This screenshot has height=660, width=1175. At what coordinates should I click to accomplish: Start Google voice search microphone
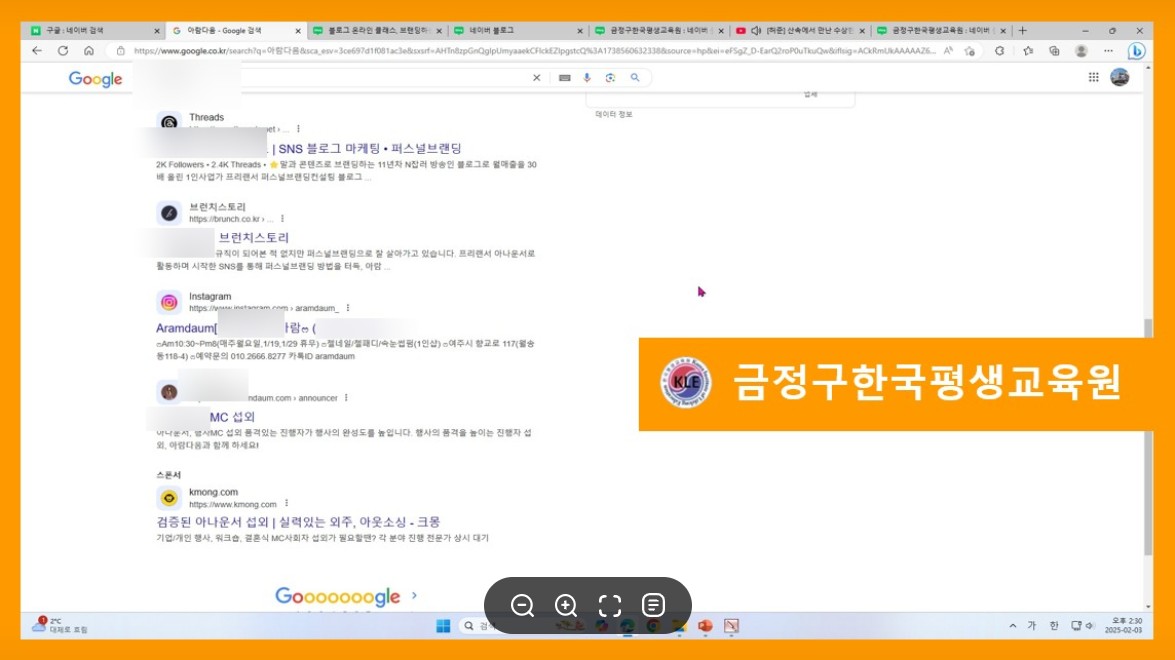coord(587,78)
